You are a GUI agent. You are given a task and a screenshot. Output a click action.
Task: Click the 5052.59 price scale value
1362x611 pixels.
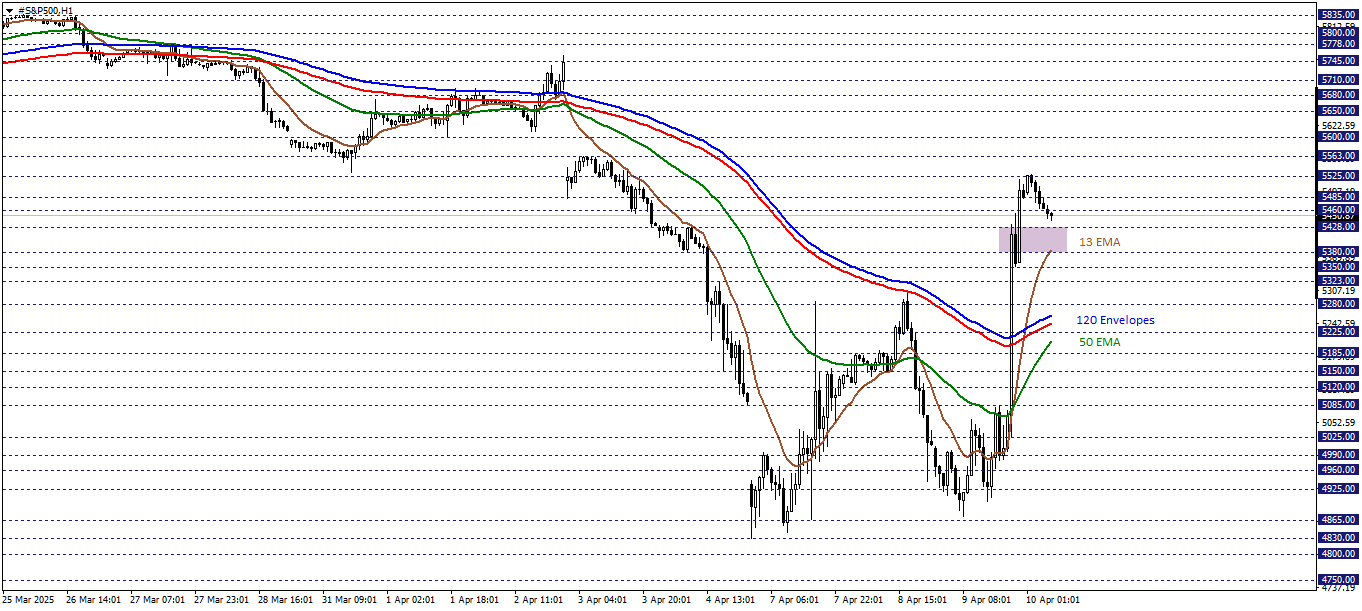[x=1338, y=423]
